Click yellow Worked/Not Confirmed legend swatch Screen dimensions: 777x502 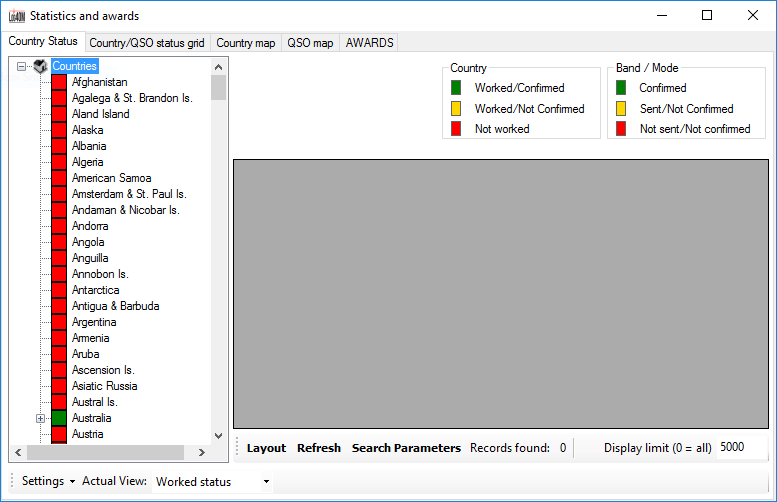456,109
